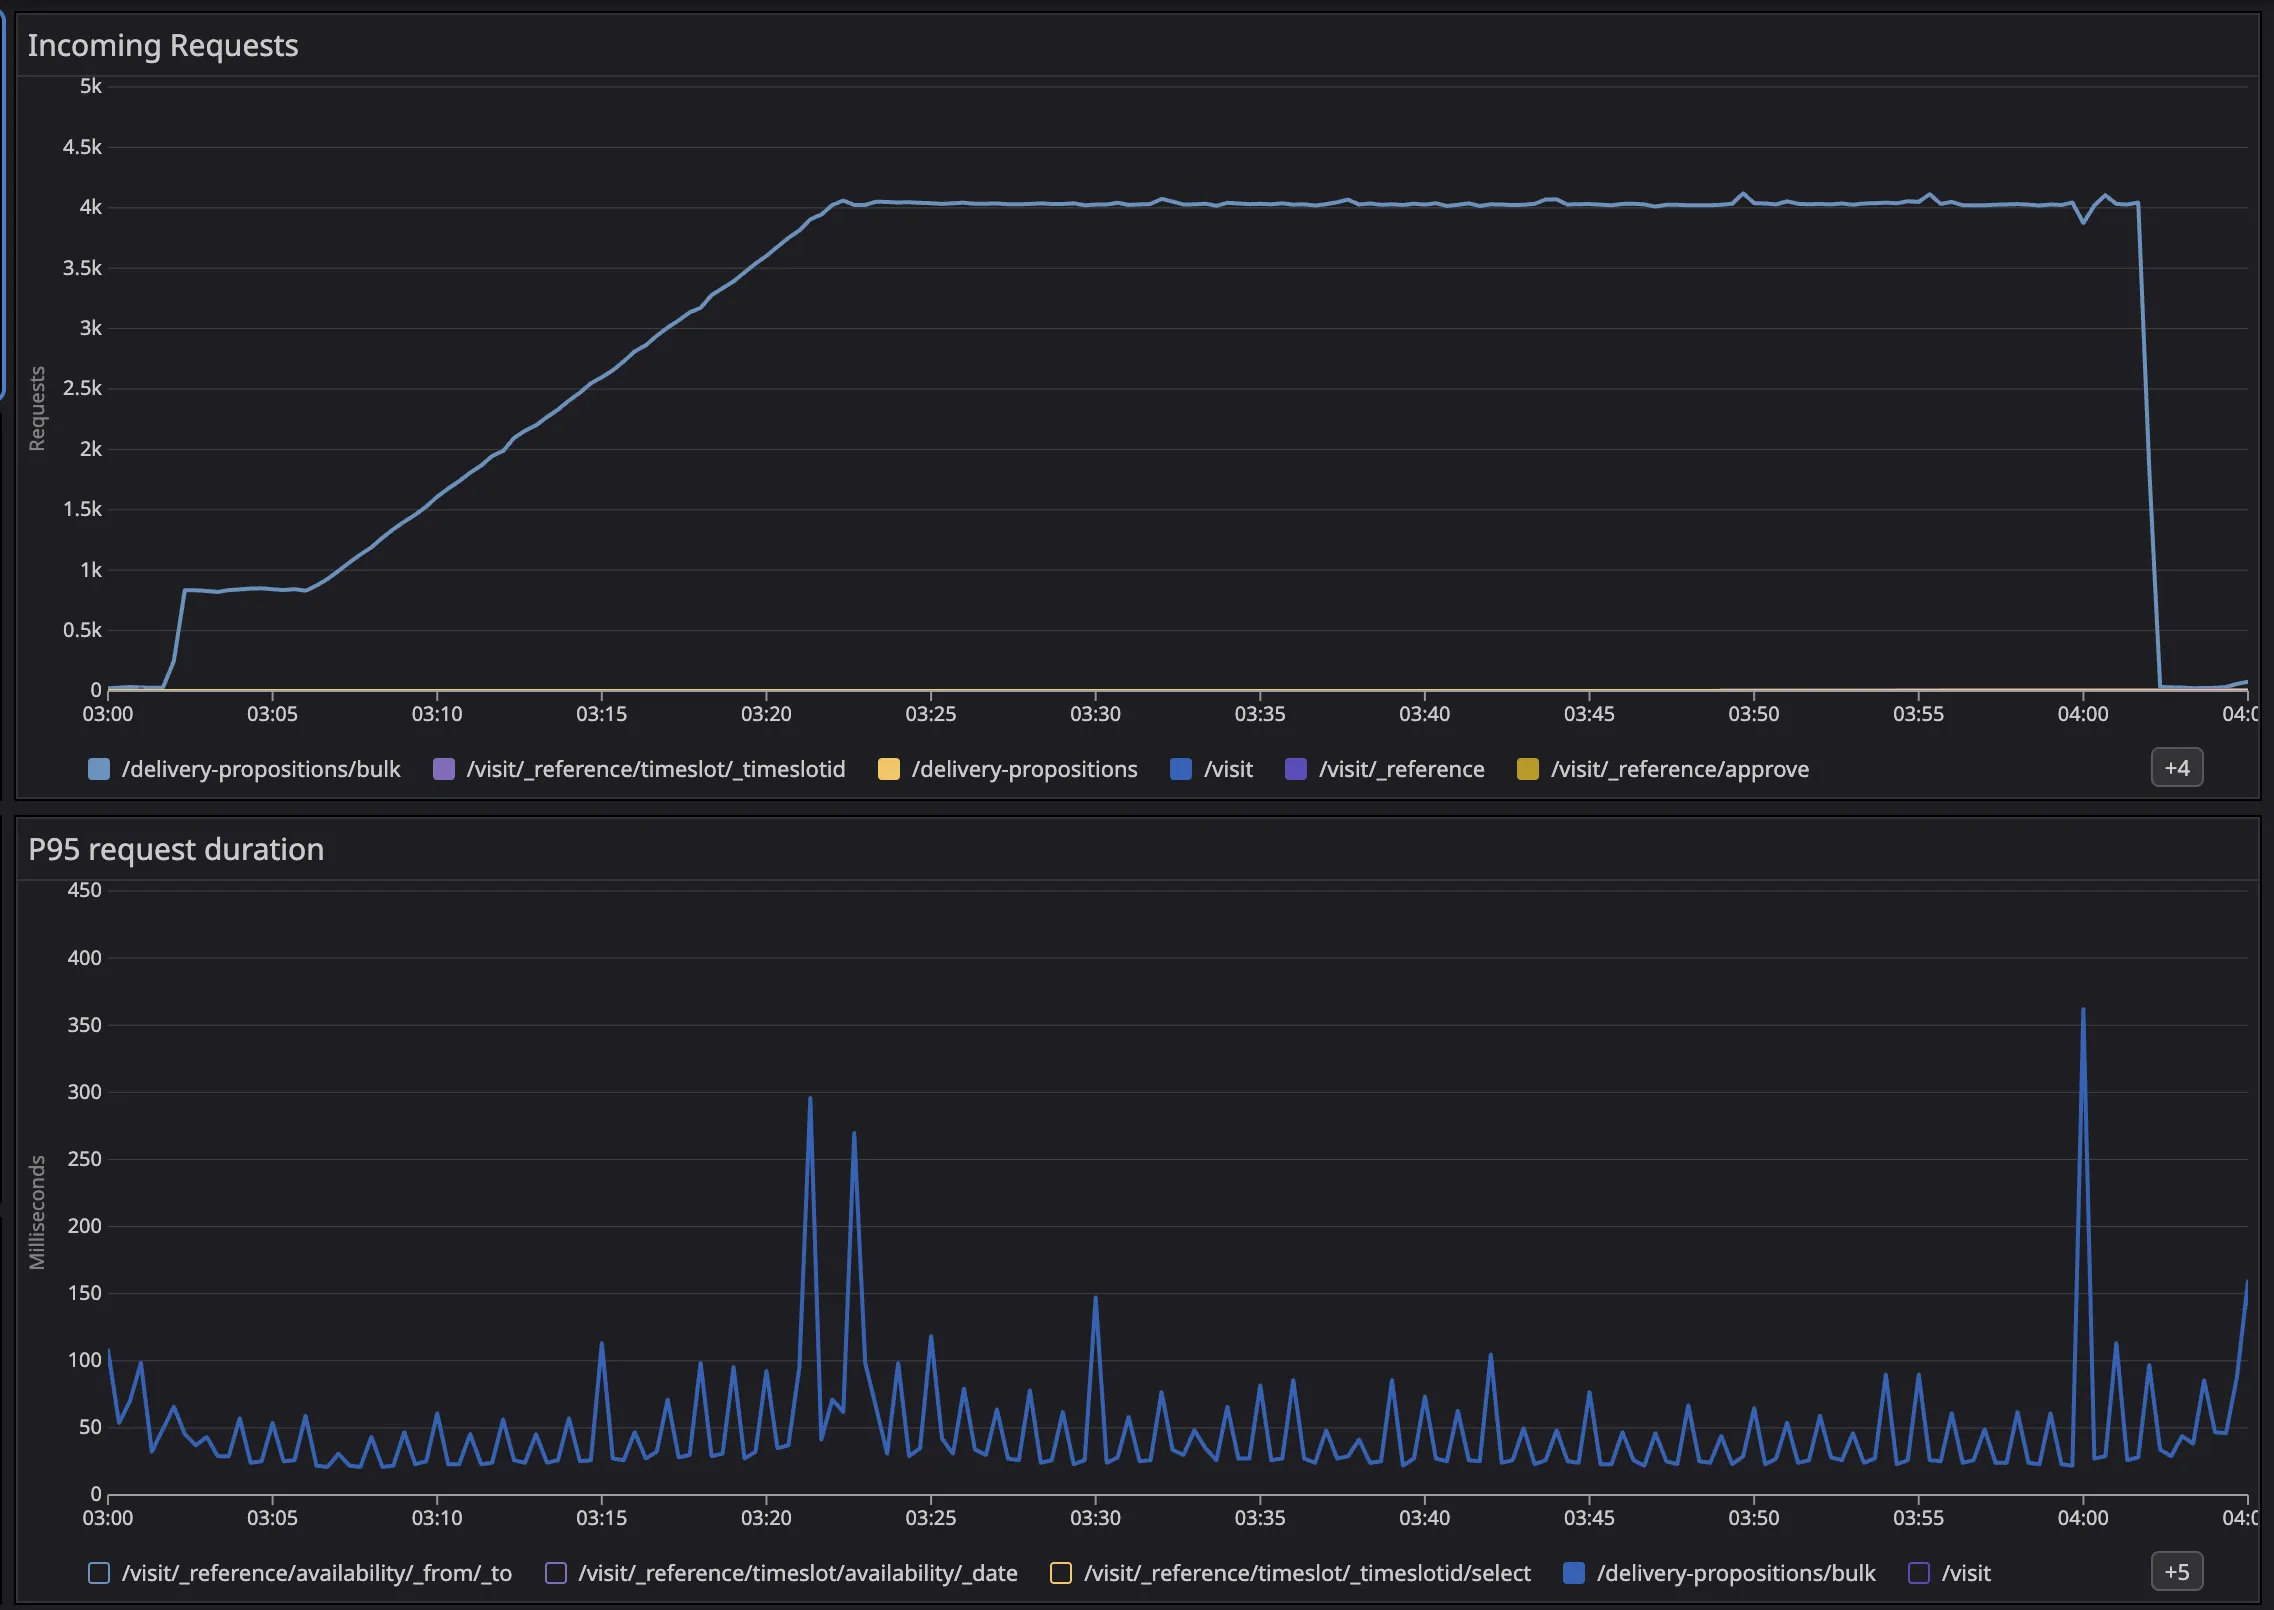Click the blue swatch for /delivery-propositions/bulk in P95 legend

point(1575,1572)
